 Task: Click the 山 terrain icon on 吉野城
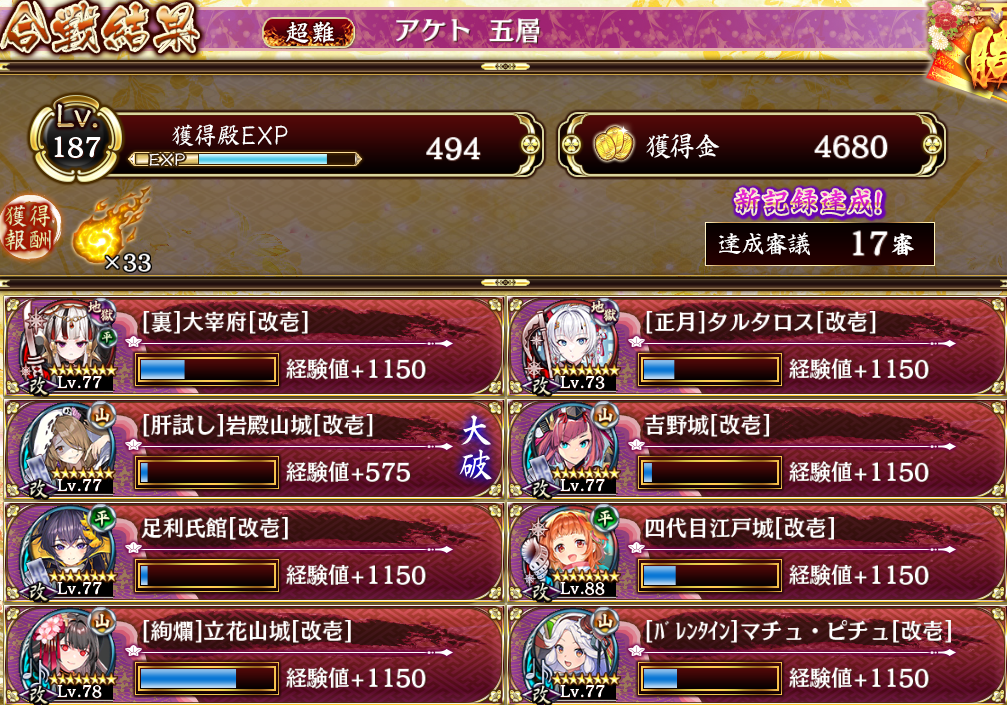click(604, 417)
